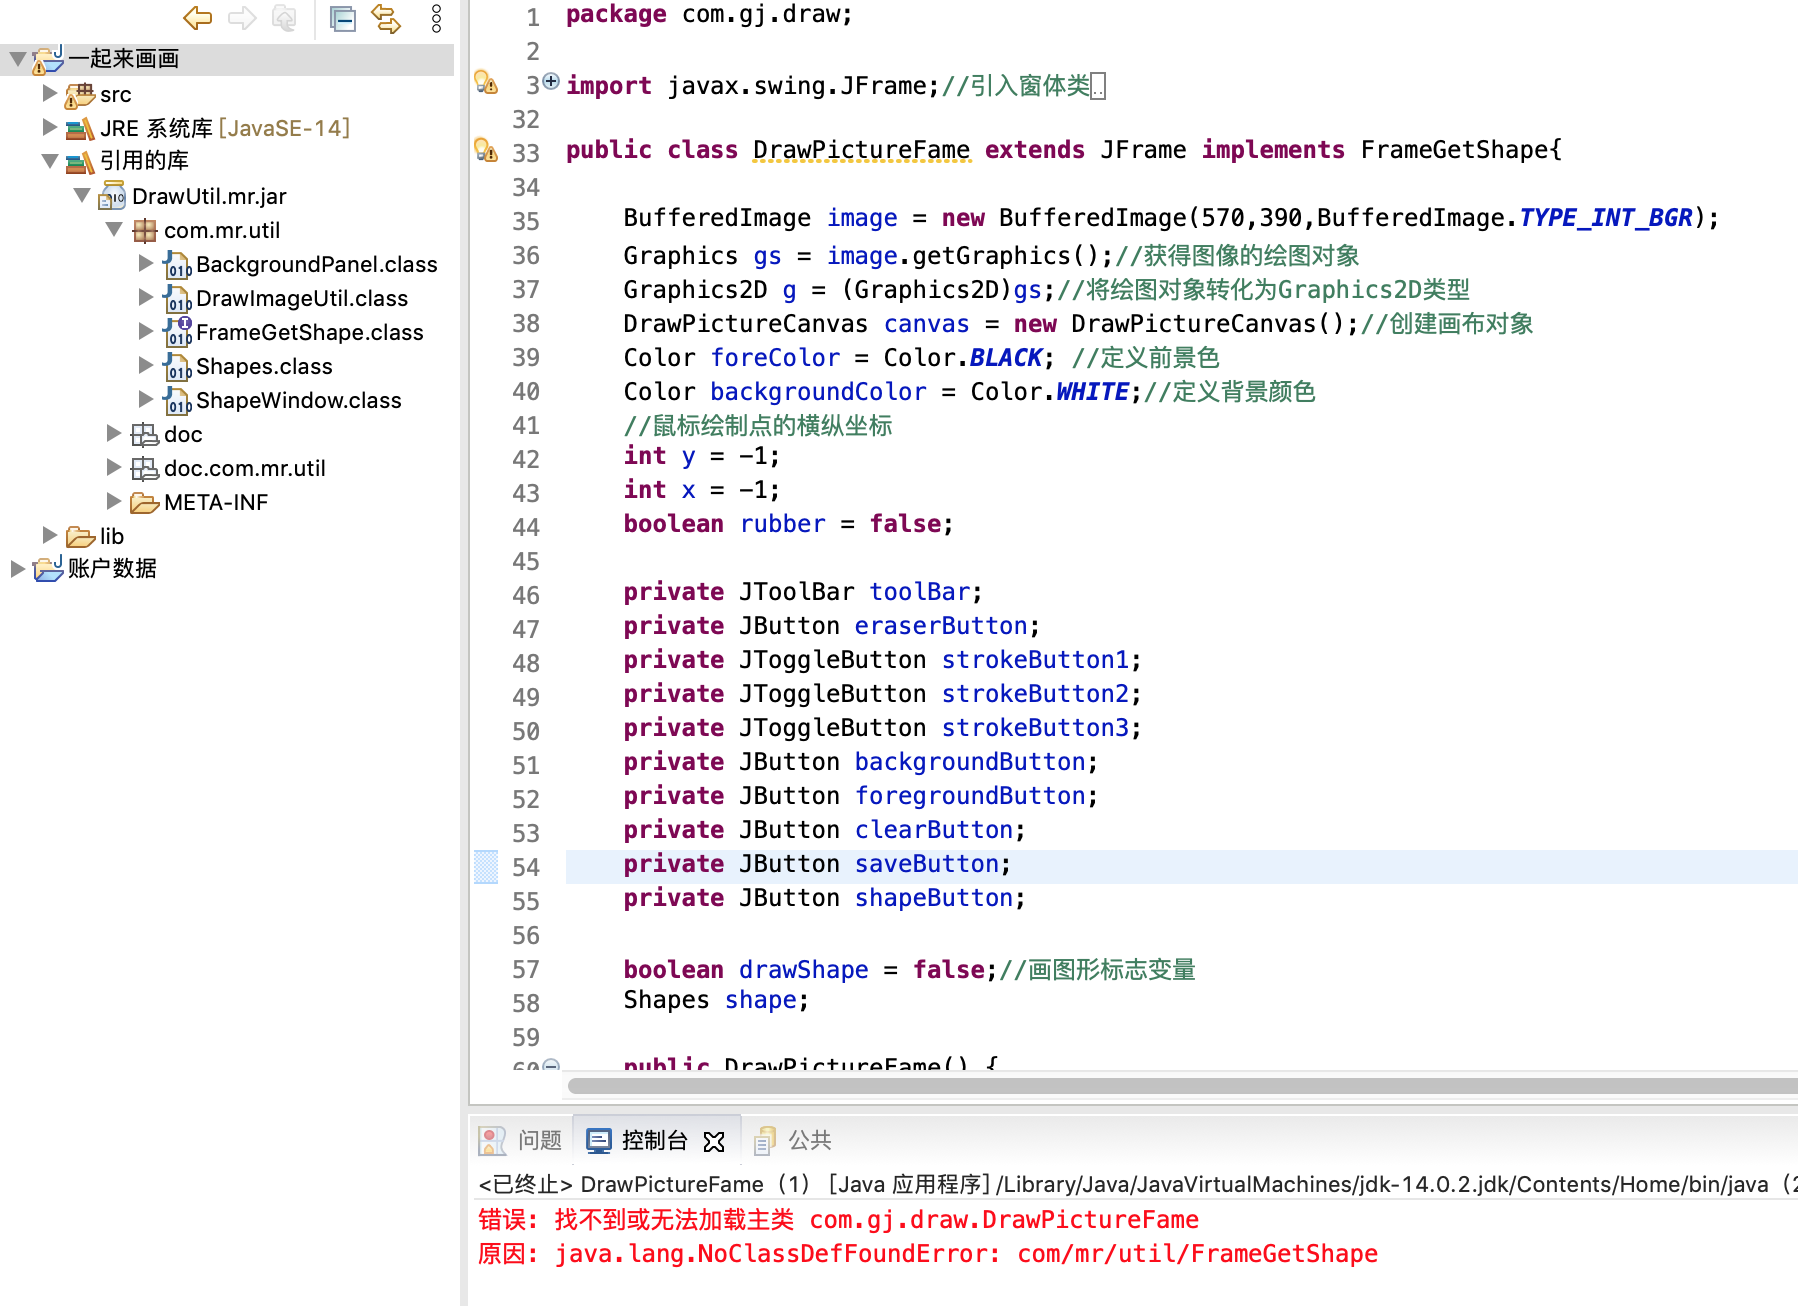Screen dimensions: 1798x1306
Task: Click the toolBar field on line 46
Action: pyautogui.click(x=920, y=592)
